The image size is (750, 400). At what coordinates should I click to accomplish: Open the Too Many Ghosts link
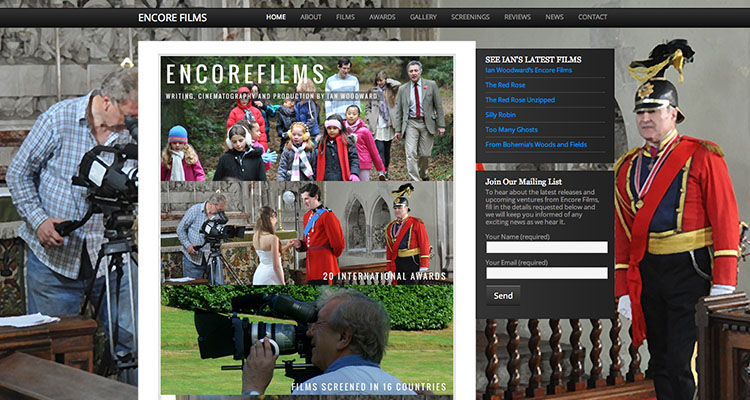click(x=511, y=130)
